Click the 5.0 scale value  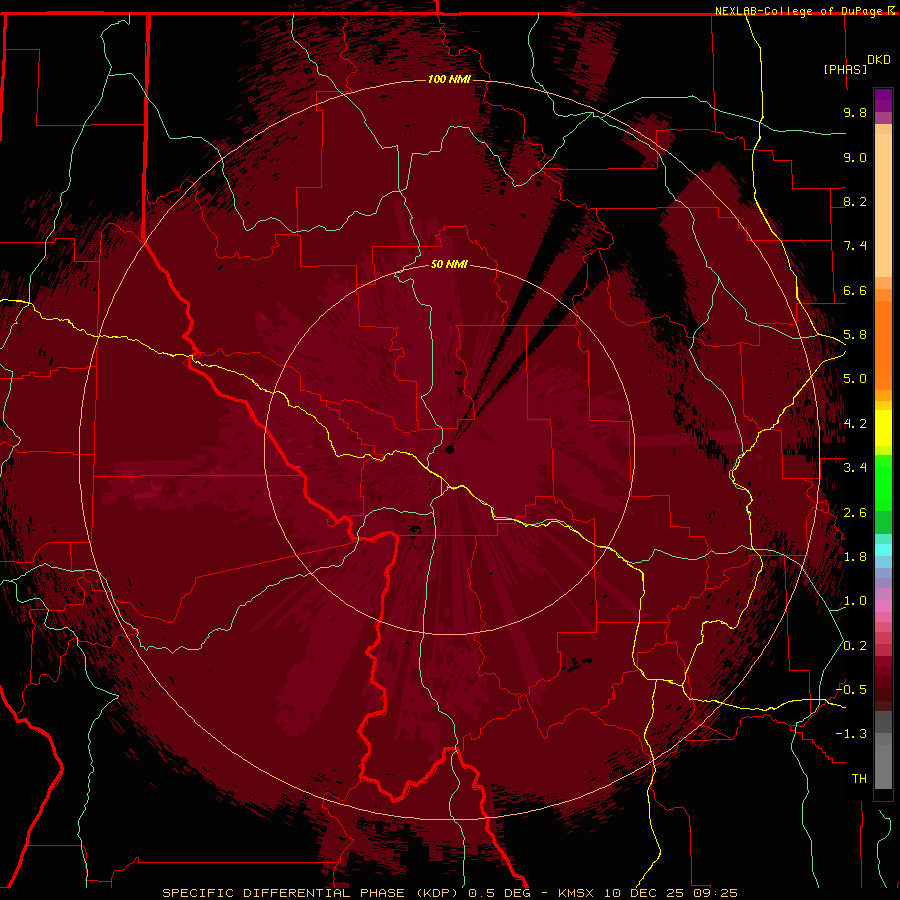(x=855, y=379)
